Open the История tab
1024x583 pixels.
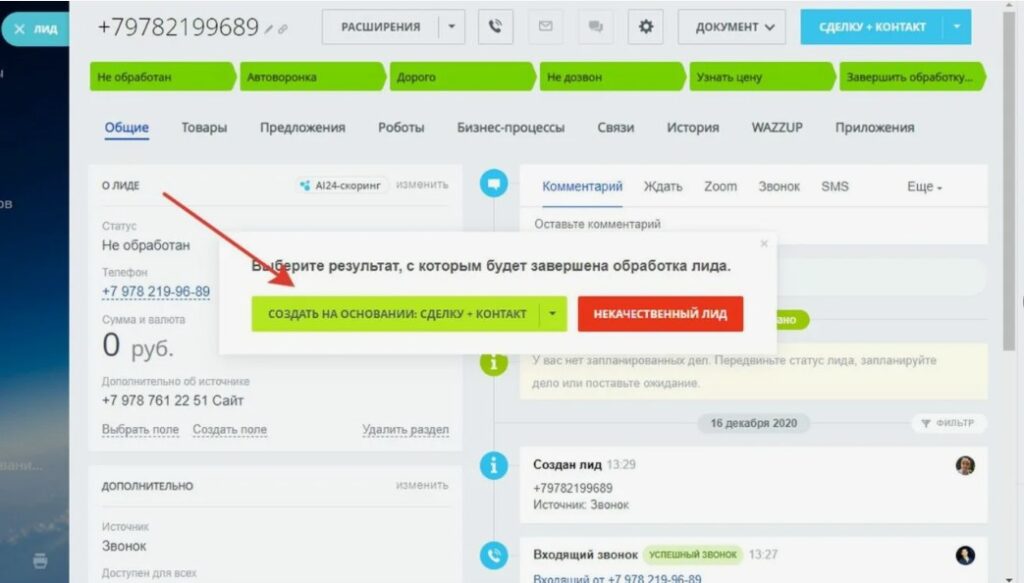(692, 127)
